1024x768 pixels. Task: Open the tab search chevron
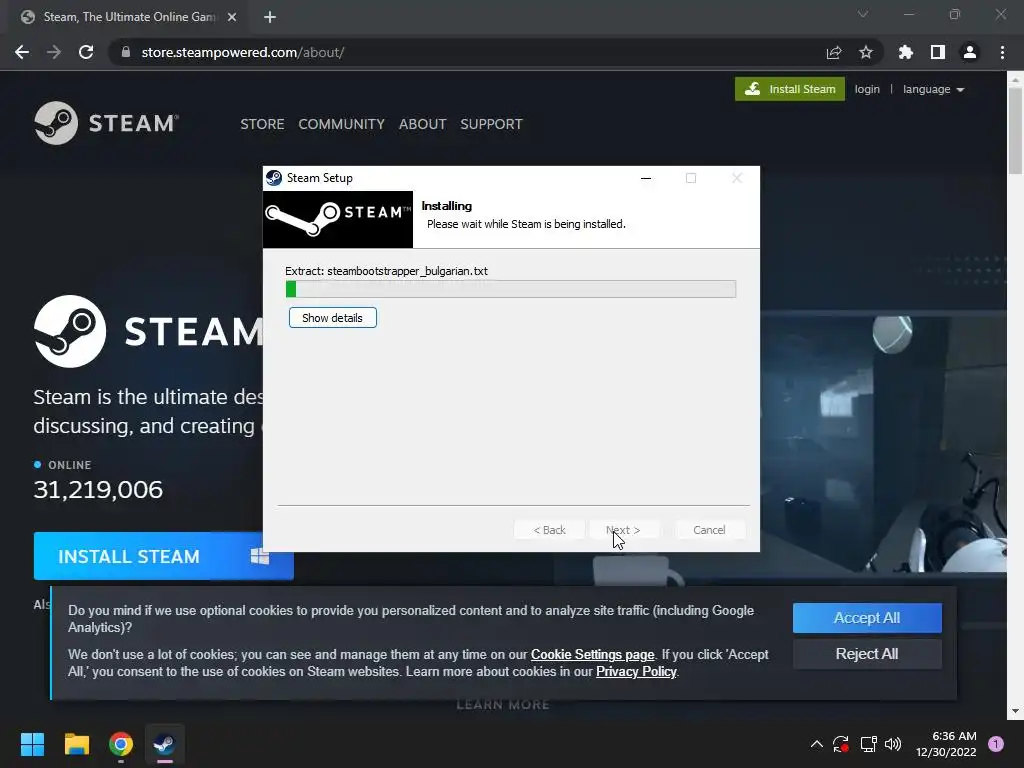click(863, 14)
